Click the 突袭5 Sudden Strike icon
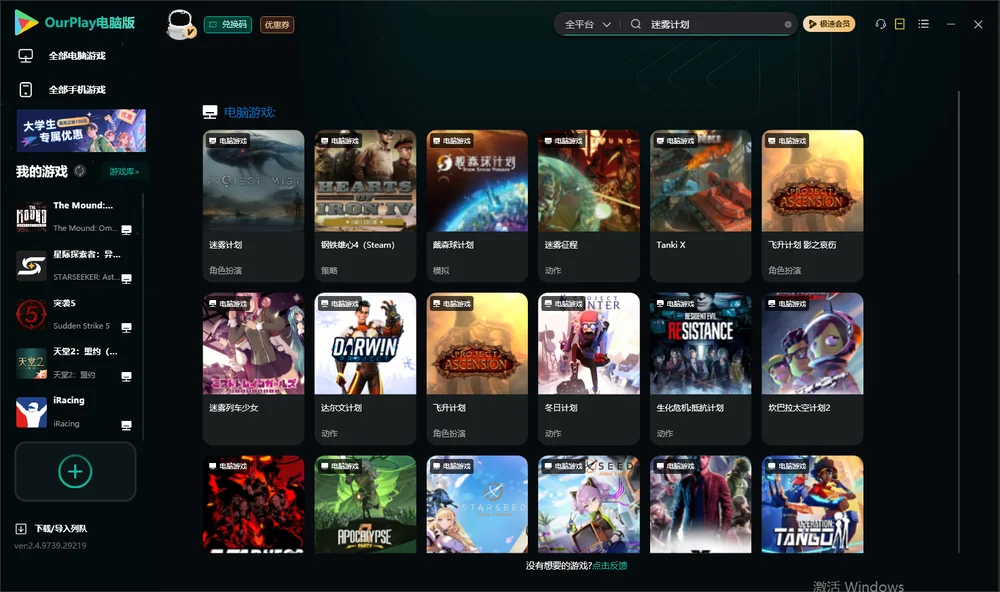The width and height of the screenshot is (1000, 592). [x=31, y=314]
